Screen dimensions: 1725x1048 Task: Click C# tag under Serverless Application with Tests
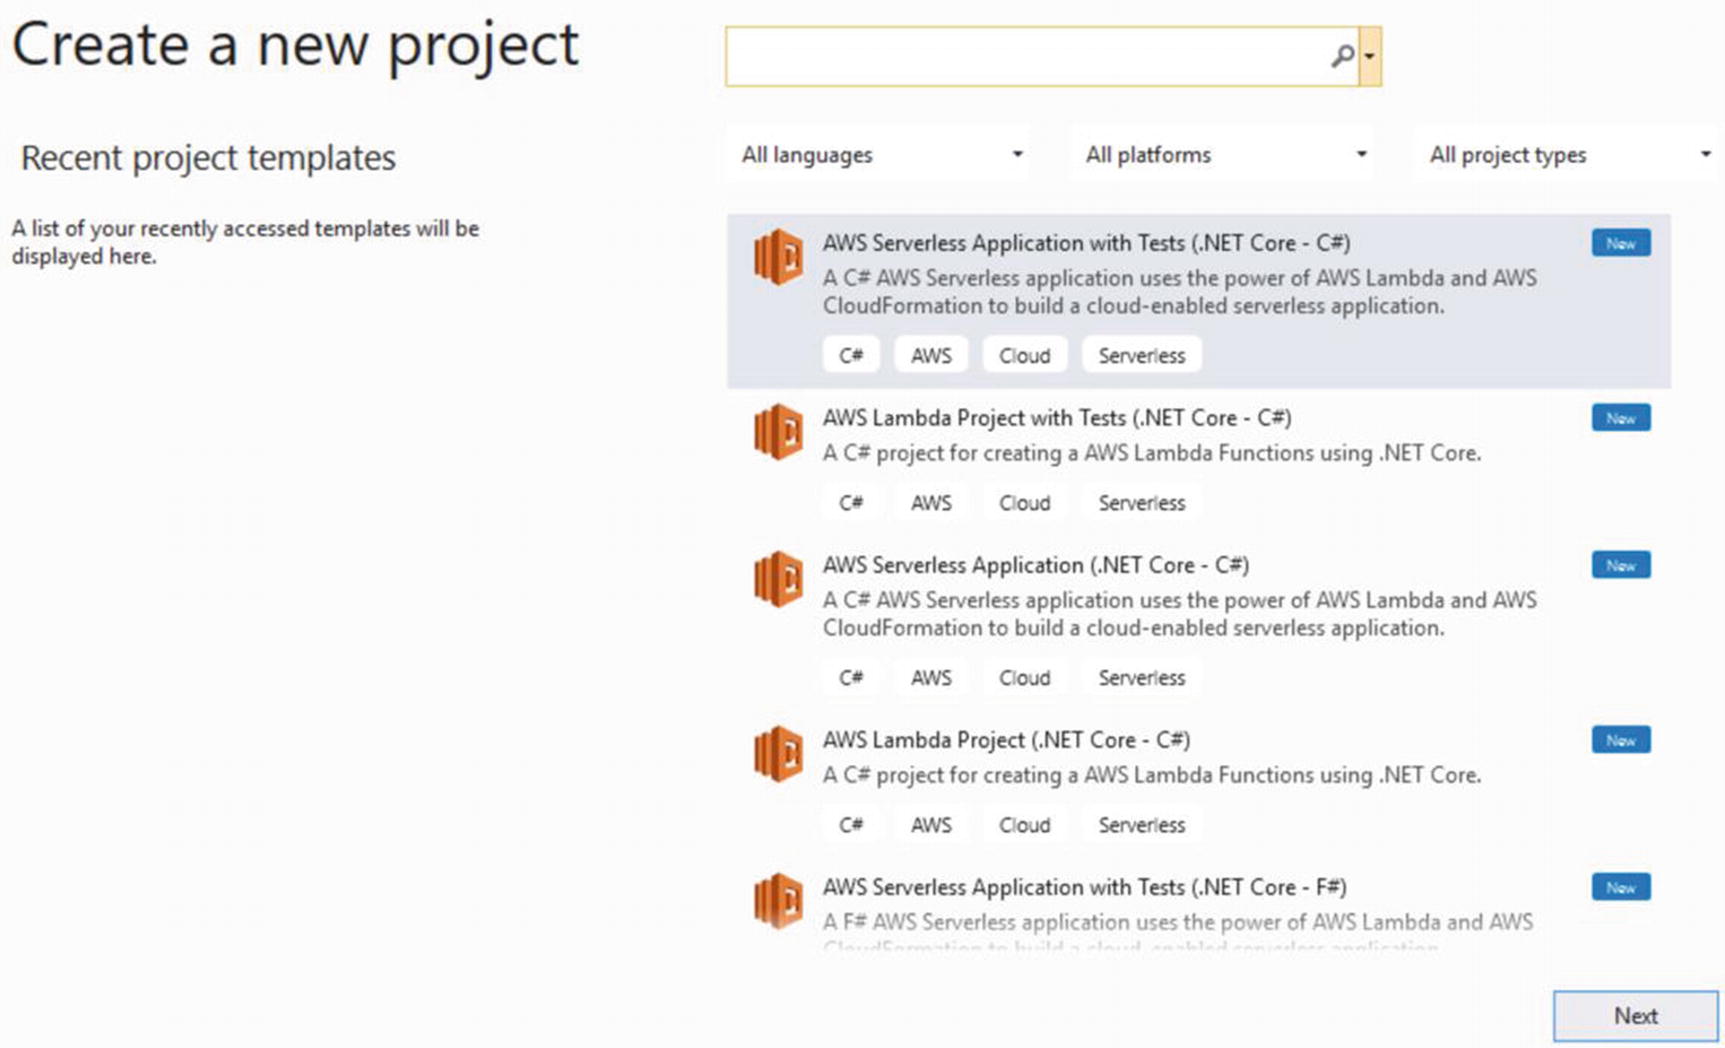click(x=851, y=355)
